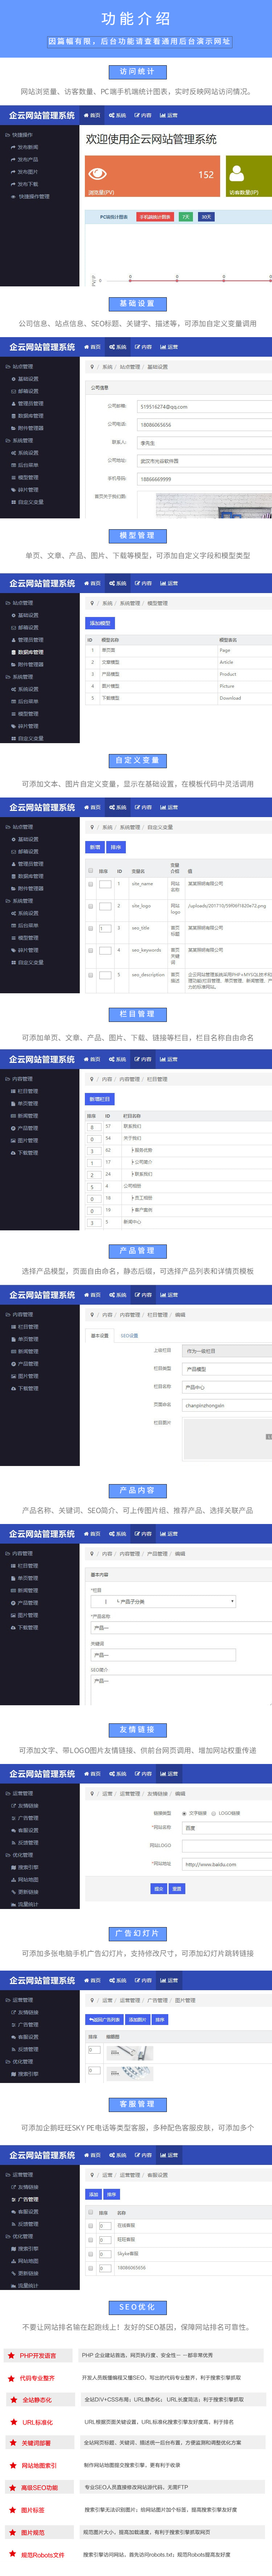Select the checkbox for the site_logo variable row

(91, 906)
